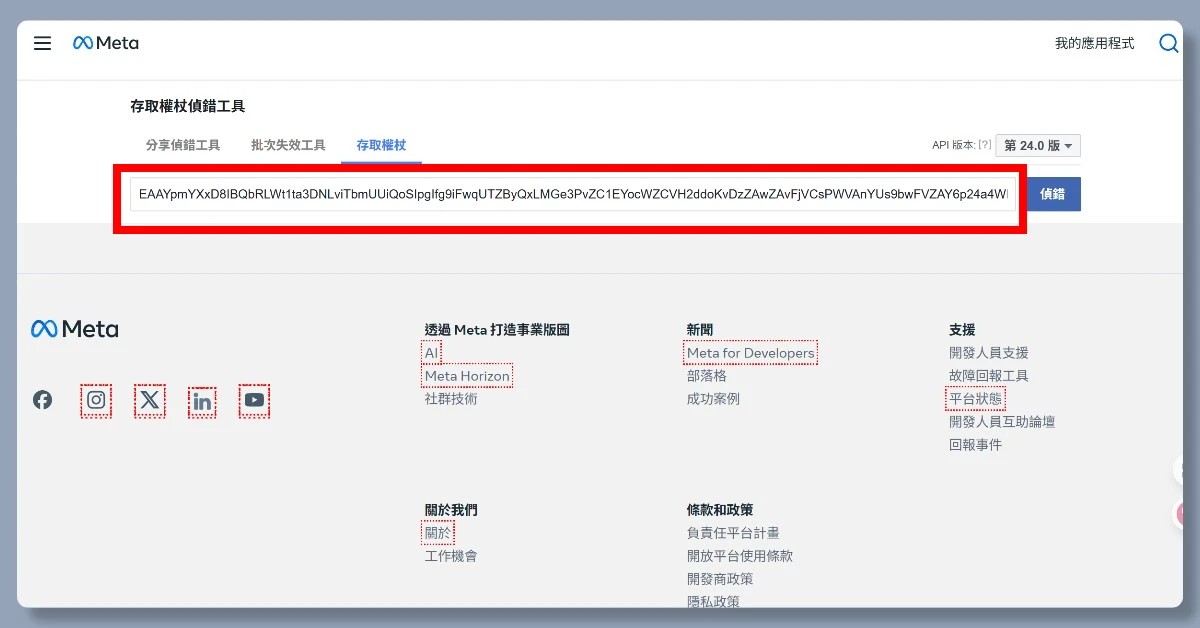This screenshot has width=1200, height=628.
Task: Open the Meta Horizon link
Action: coord(467,376)
